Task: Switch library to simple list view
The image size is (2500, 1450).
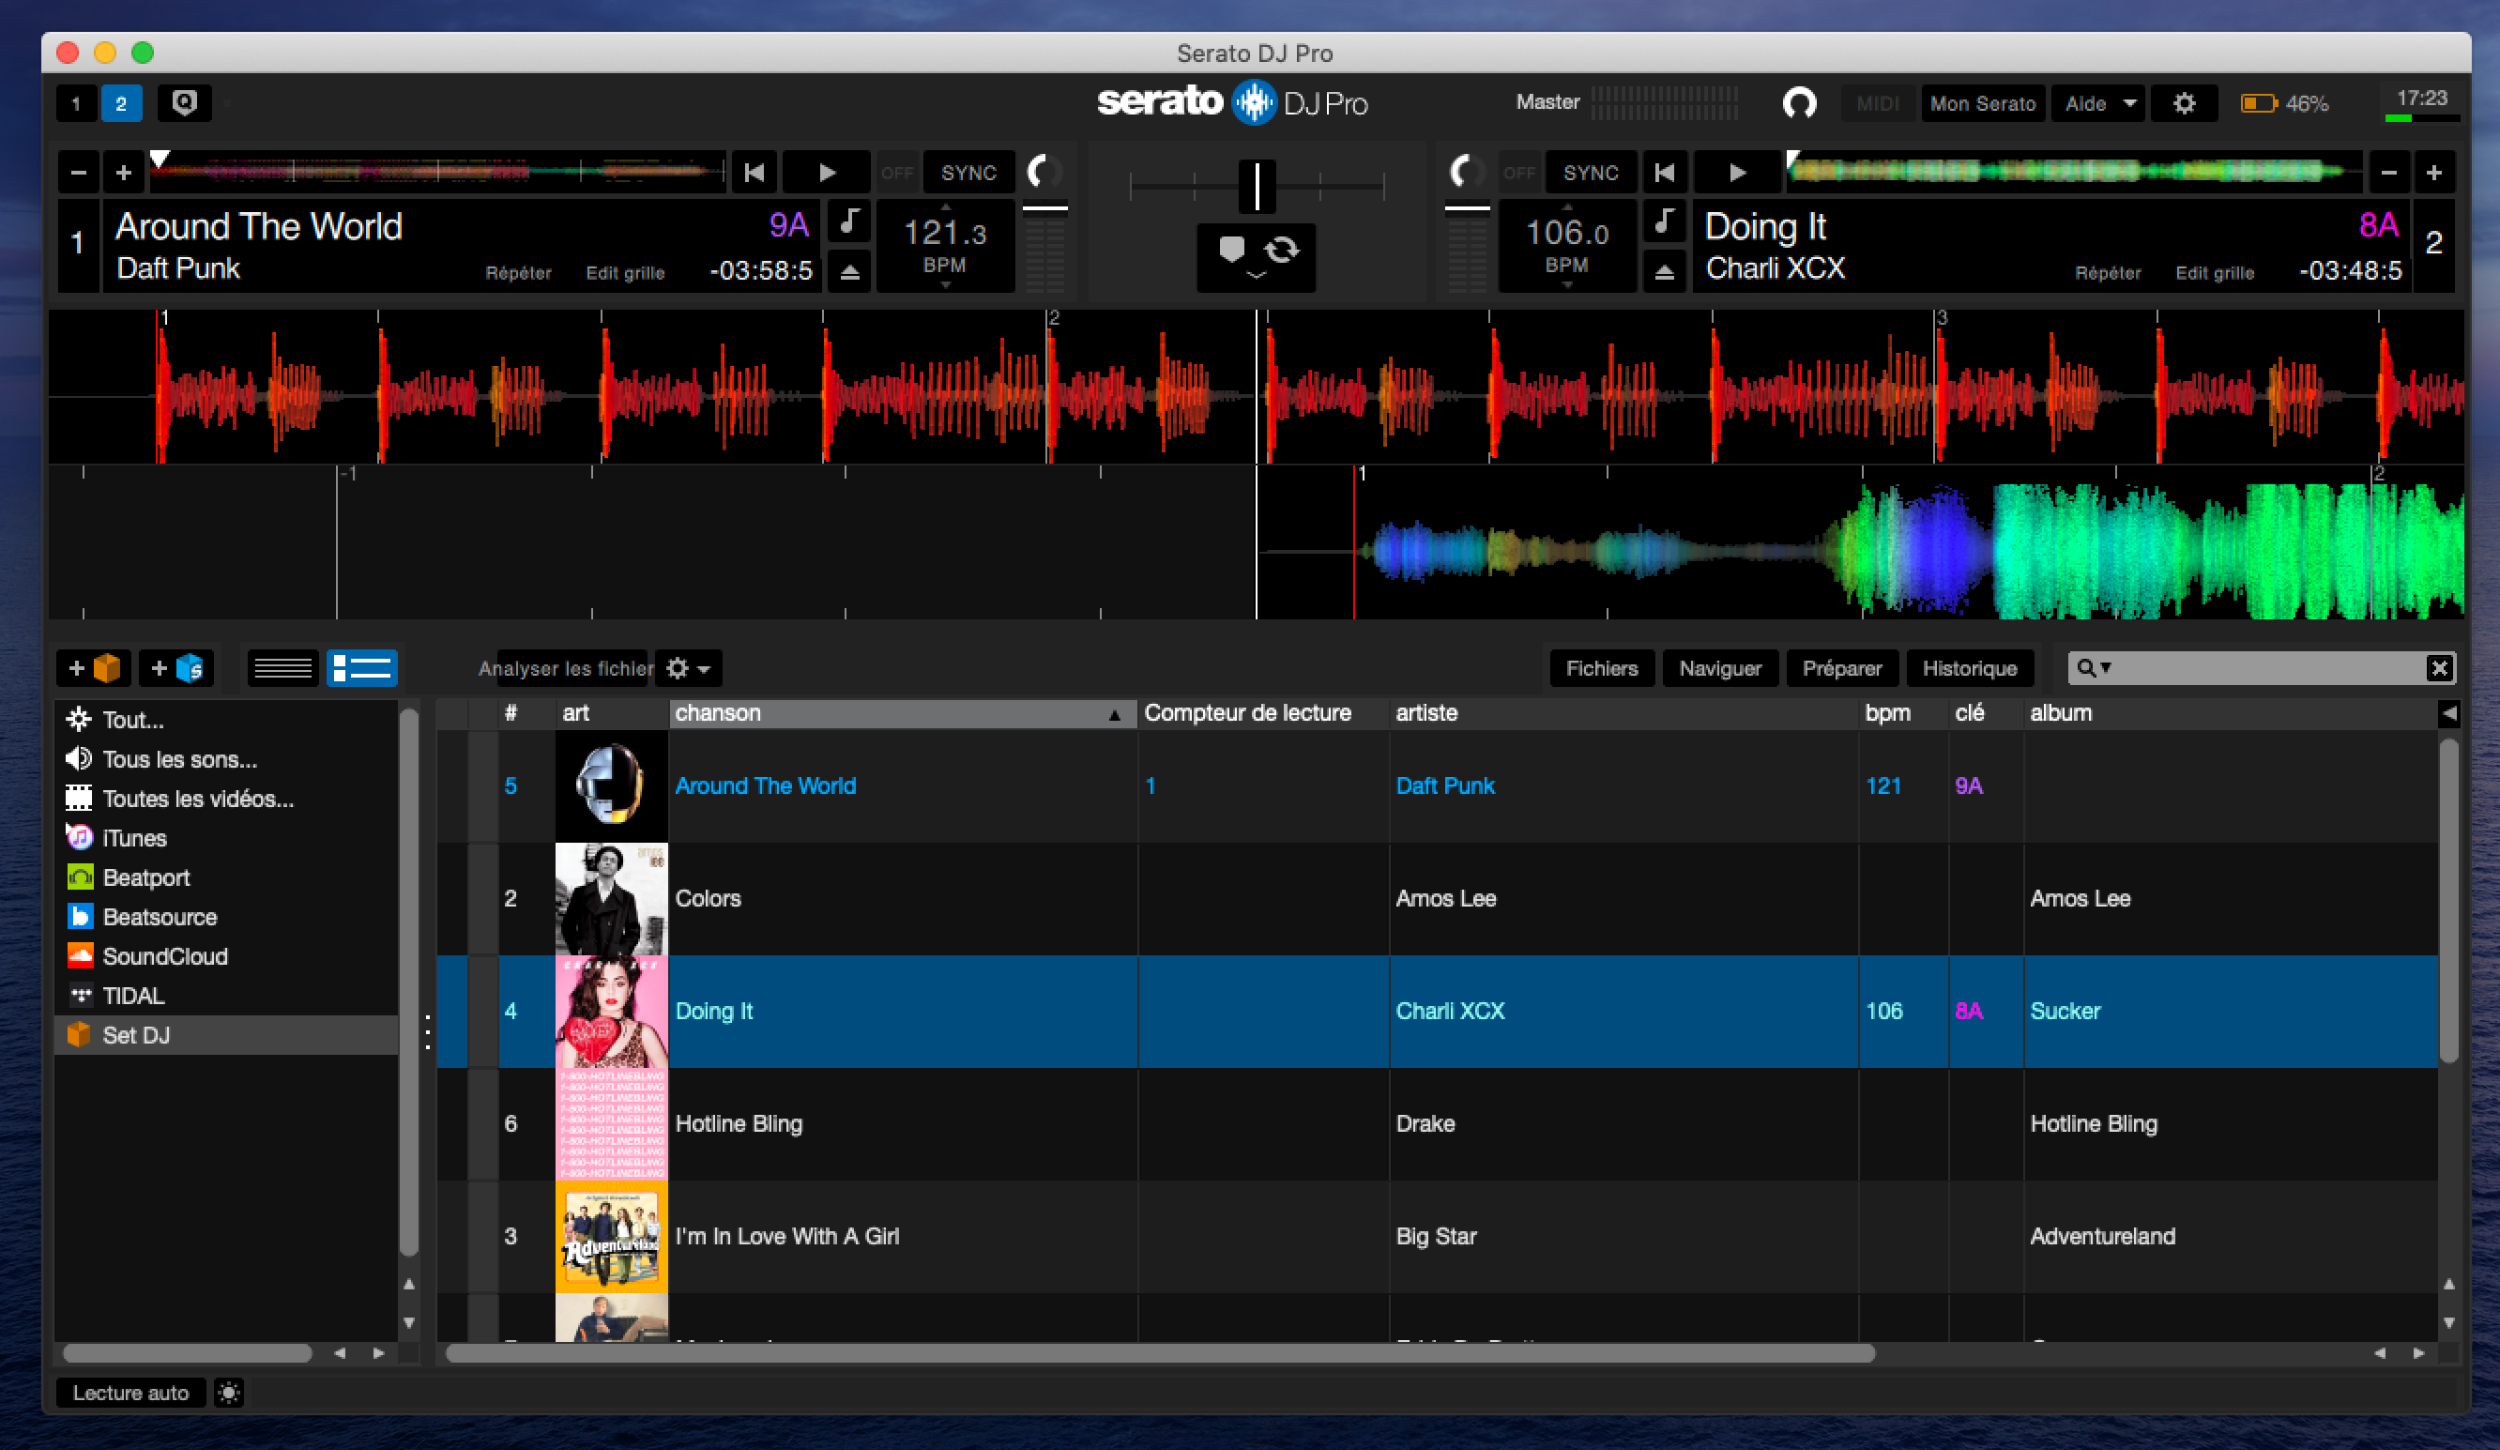Action: (283, 668)
